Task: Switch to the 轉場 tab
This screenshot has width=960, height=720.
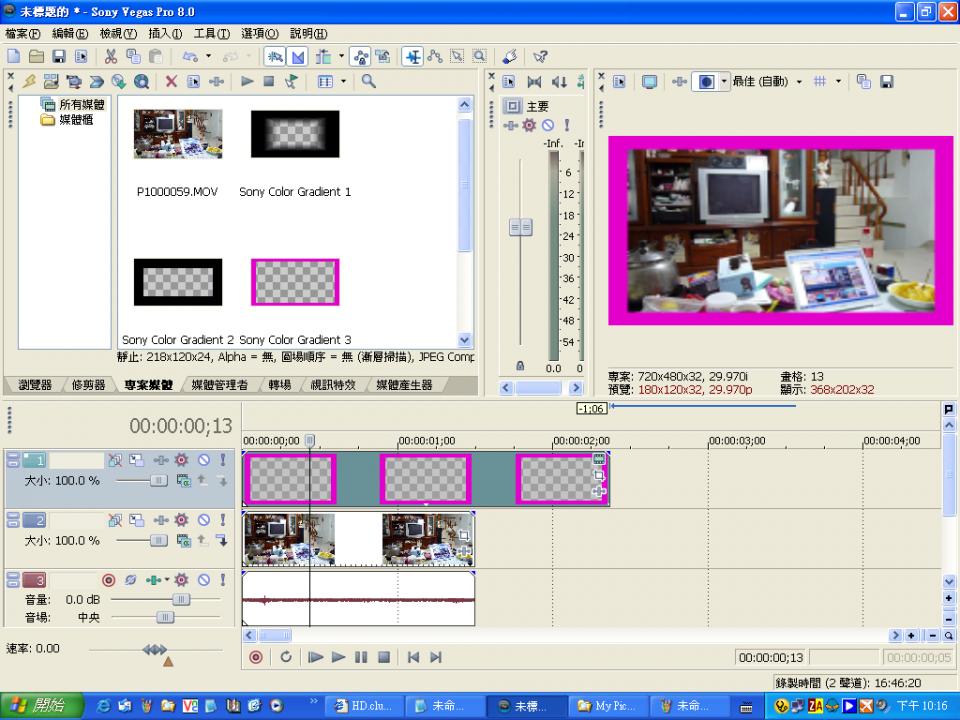Action: pyautogui.click(x=280, y=385)
